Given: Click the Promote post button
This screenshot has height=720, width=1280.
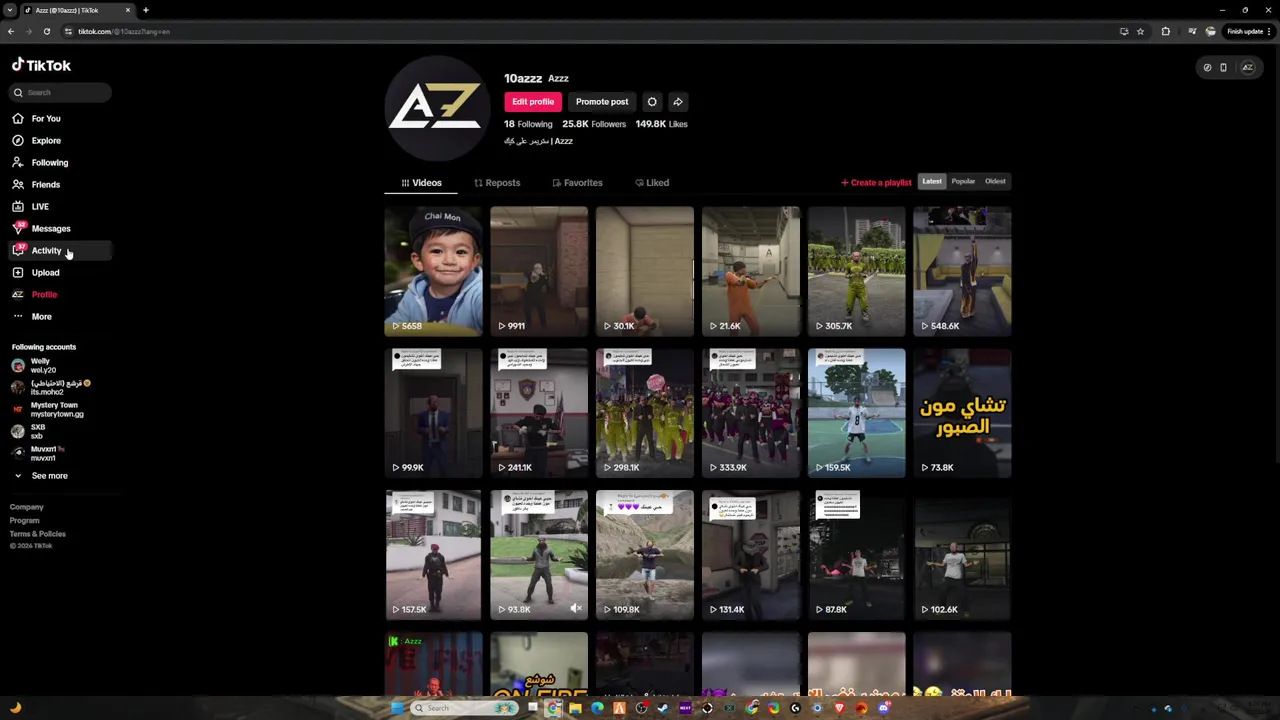Looking at the screenshot, I should 602,101.
